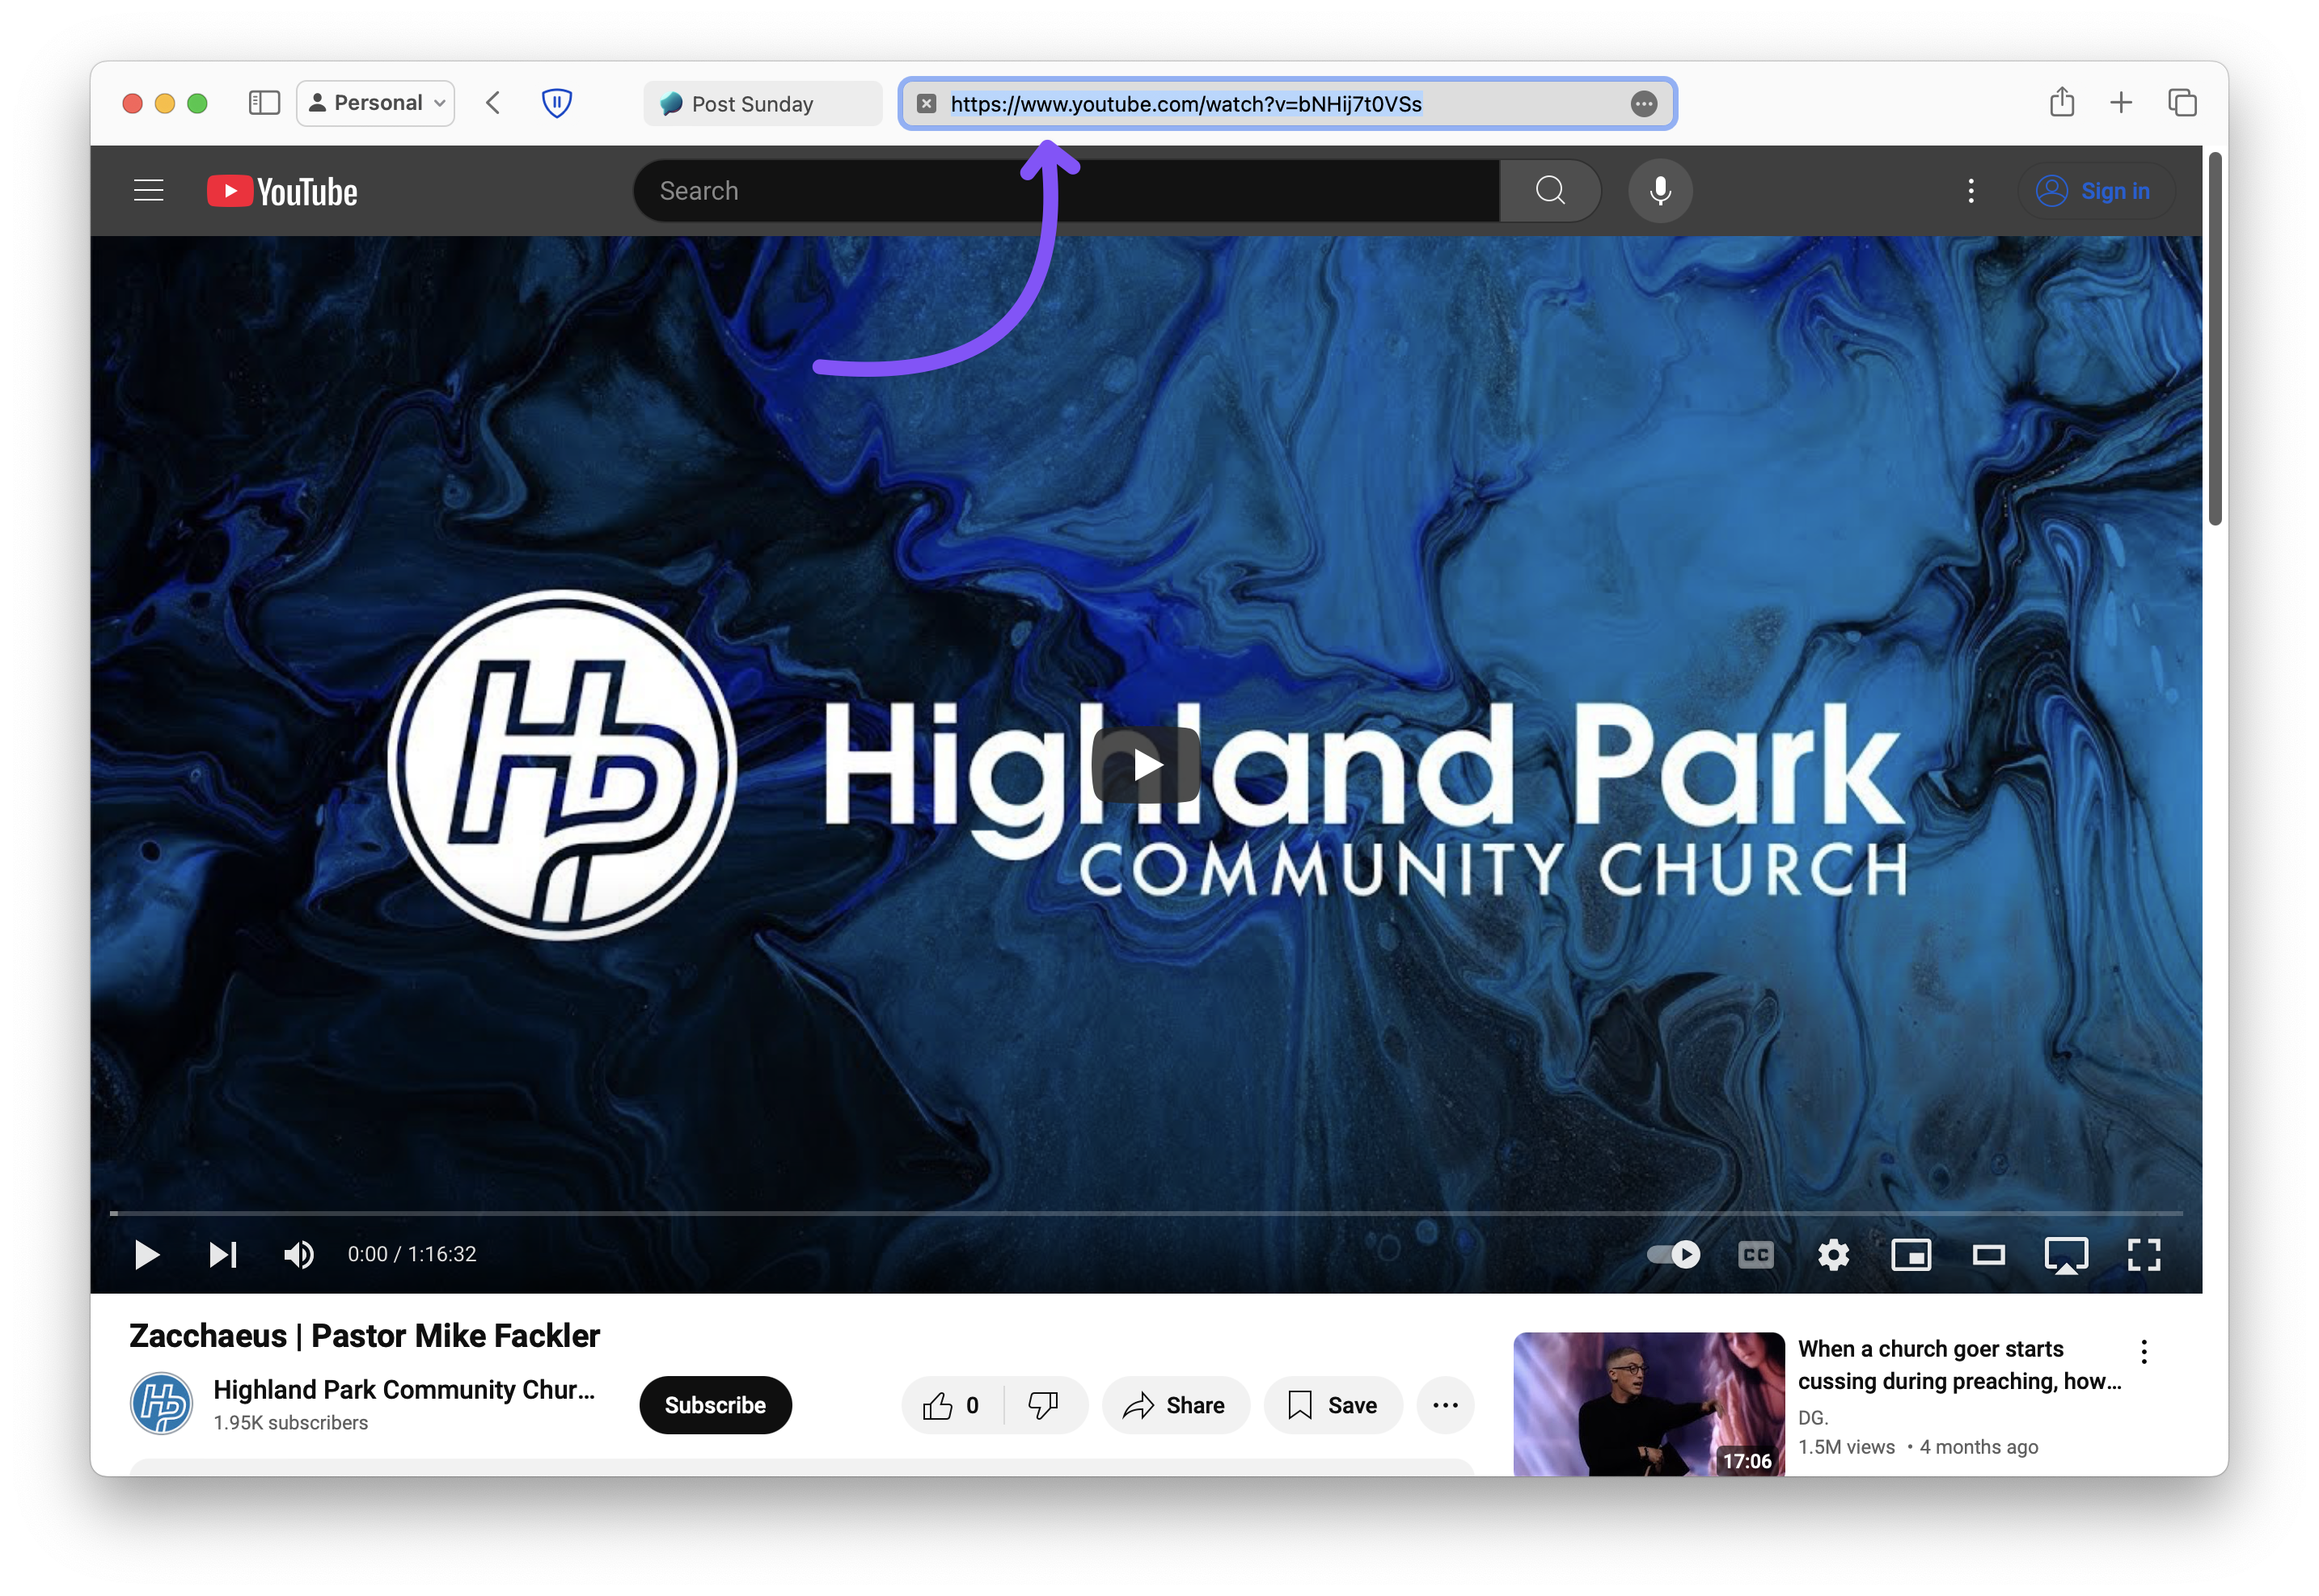Image resolution: width=2319 pixels, height=1596 pixels.
Task: Open the Personal profile dropdown
Action: (x=376, y=103)
